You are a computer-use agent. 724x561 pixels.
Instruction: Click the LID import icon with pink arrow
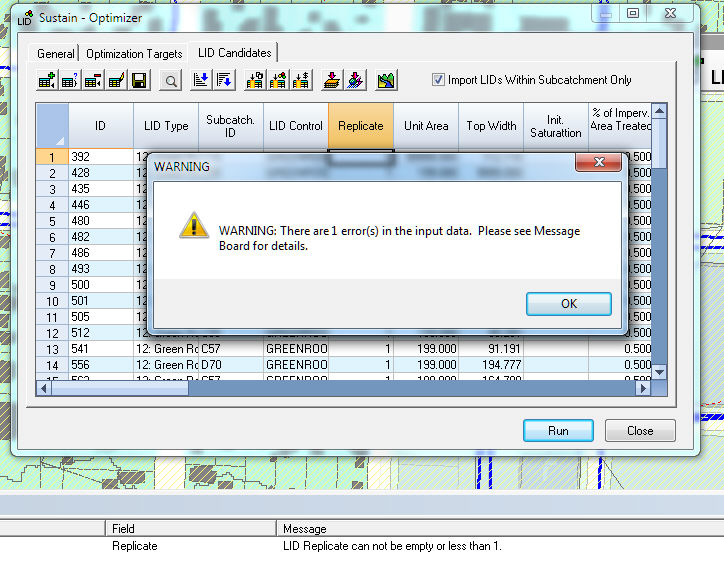click(x=356, y=81)
